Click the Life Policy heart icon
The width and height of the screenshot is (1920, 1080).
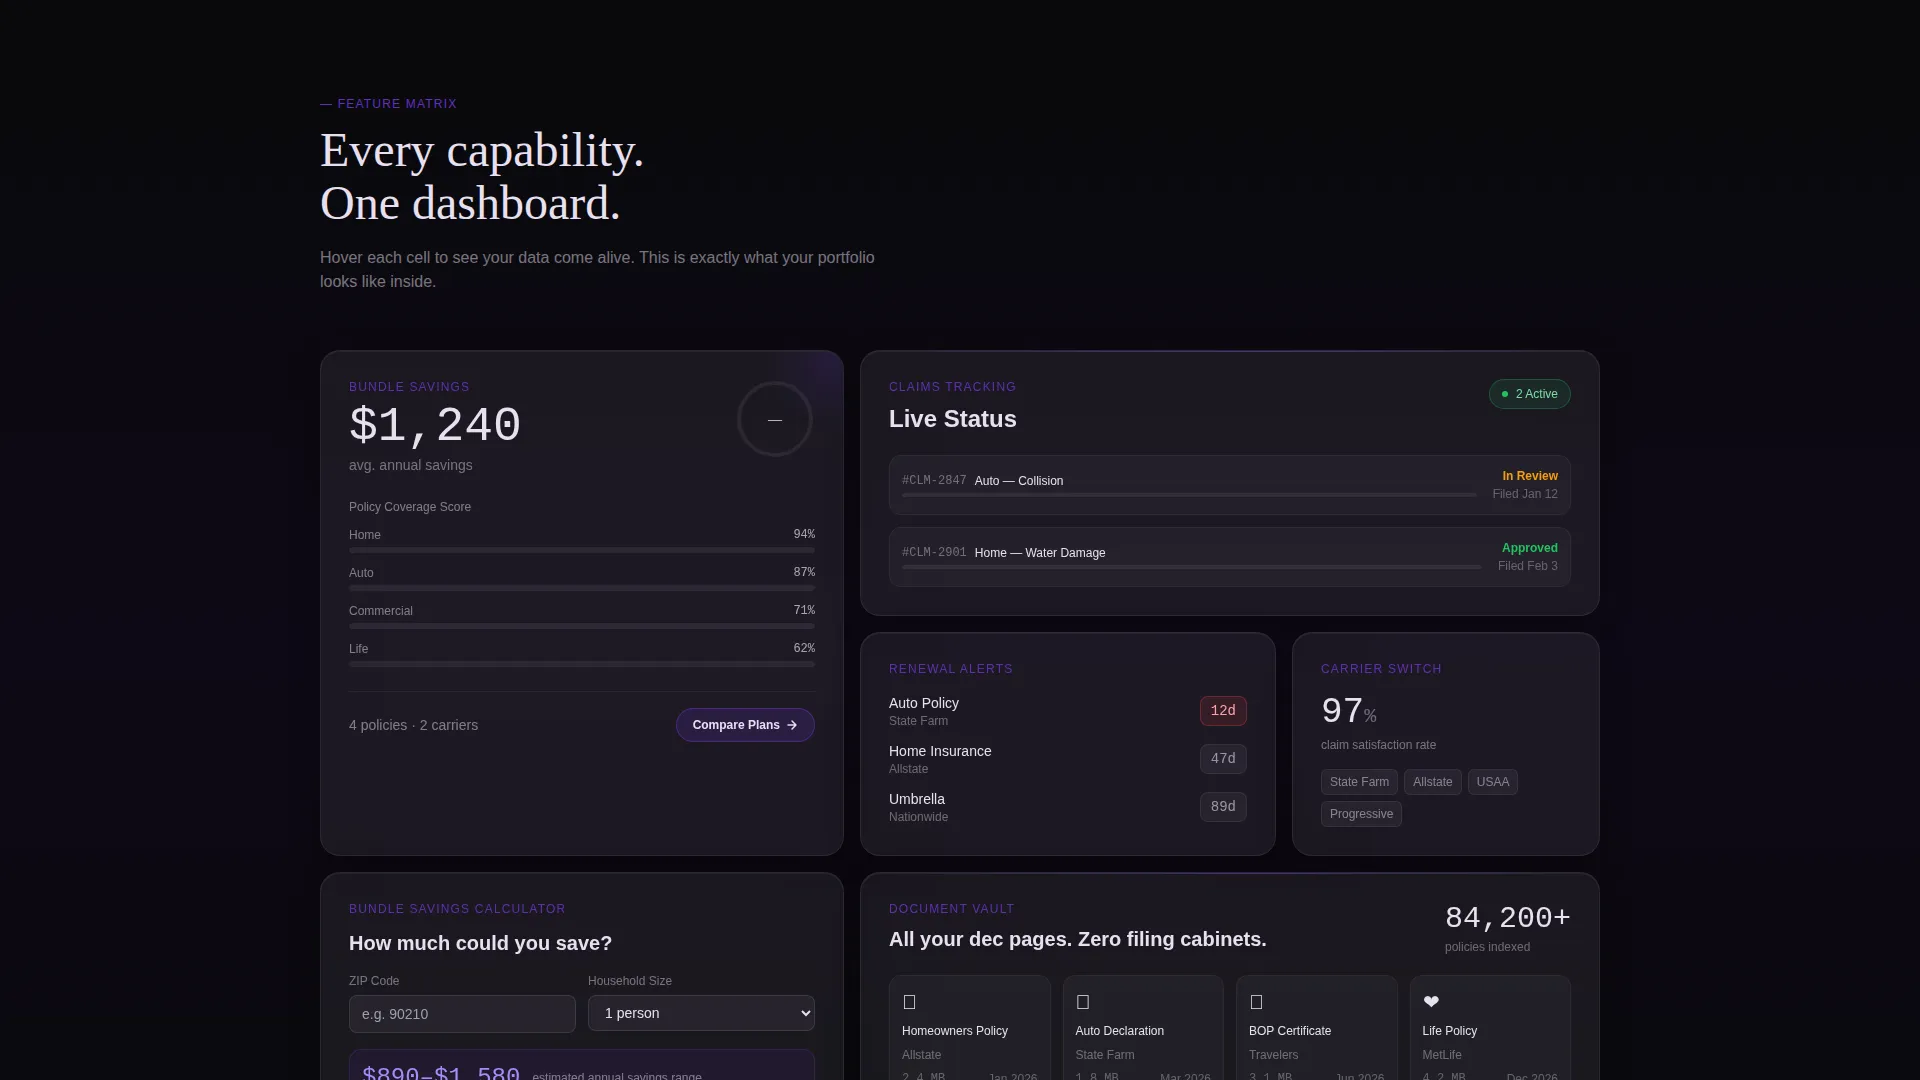point(1431,1002)
